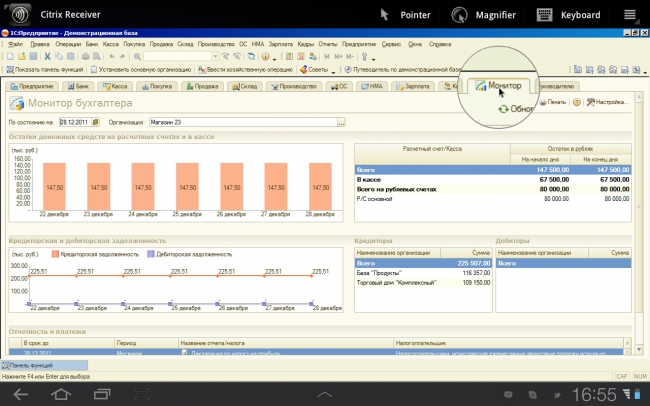Click the new document icon in toolbar
Image resolution: width=650 pixels, height=406 pixels.
coord(10,56)
